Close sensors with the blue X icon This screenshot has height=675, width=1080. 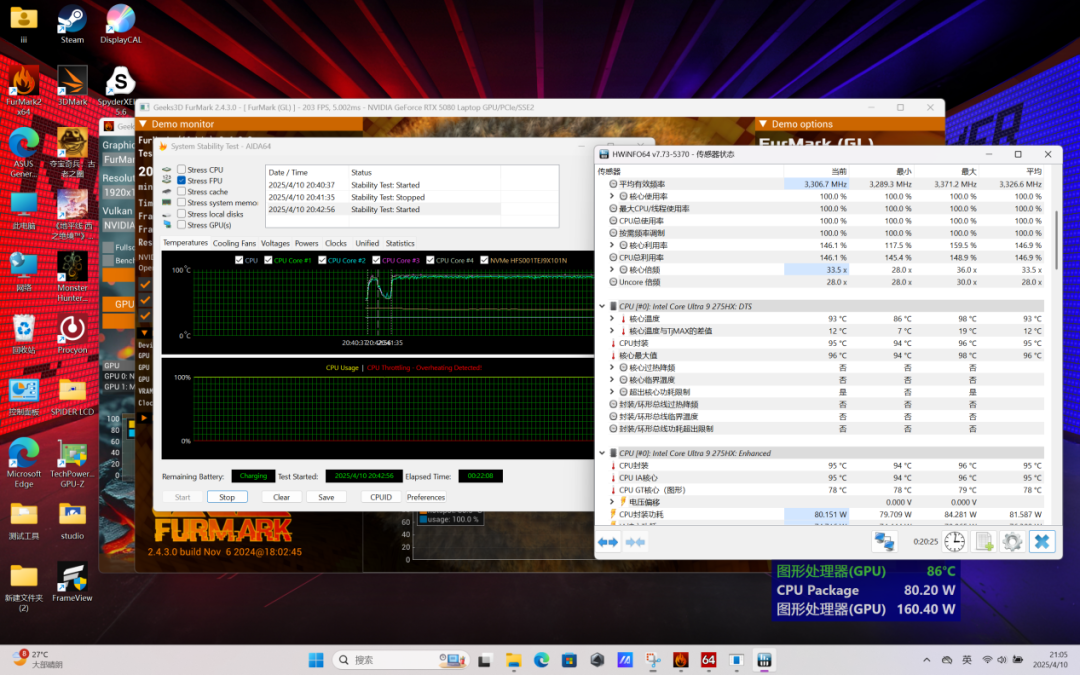pyautogui.click(x=1042, y=541)
